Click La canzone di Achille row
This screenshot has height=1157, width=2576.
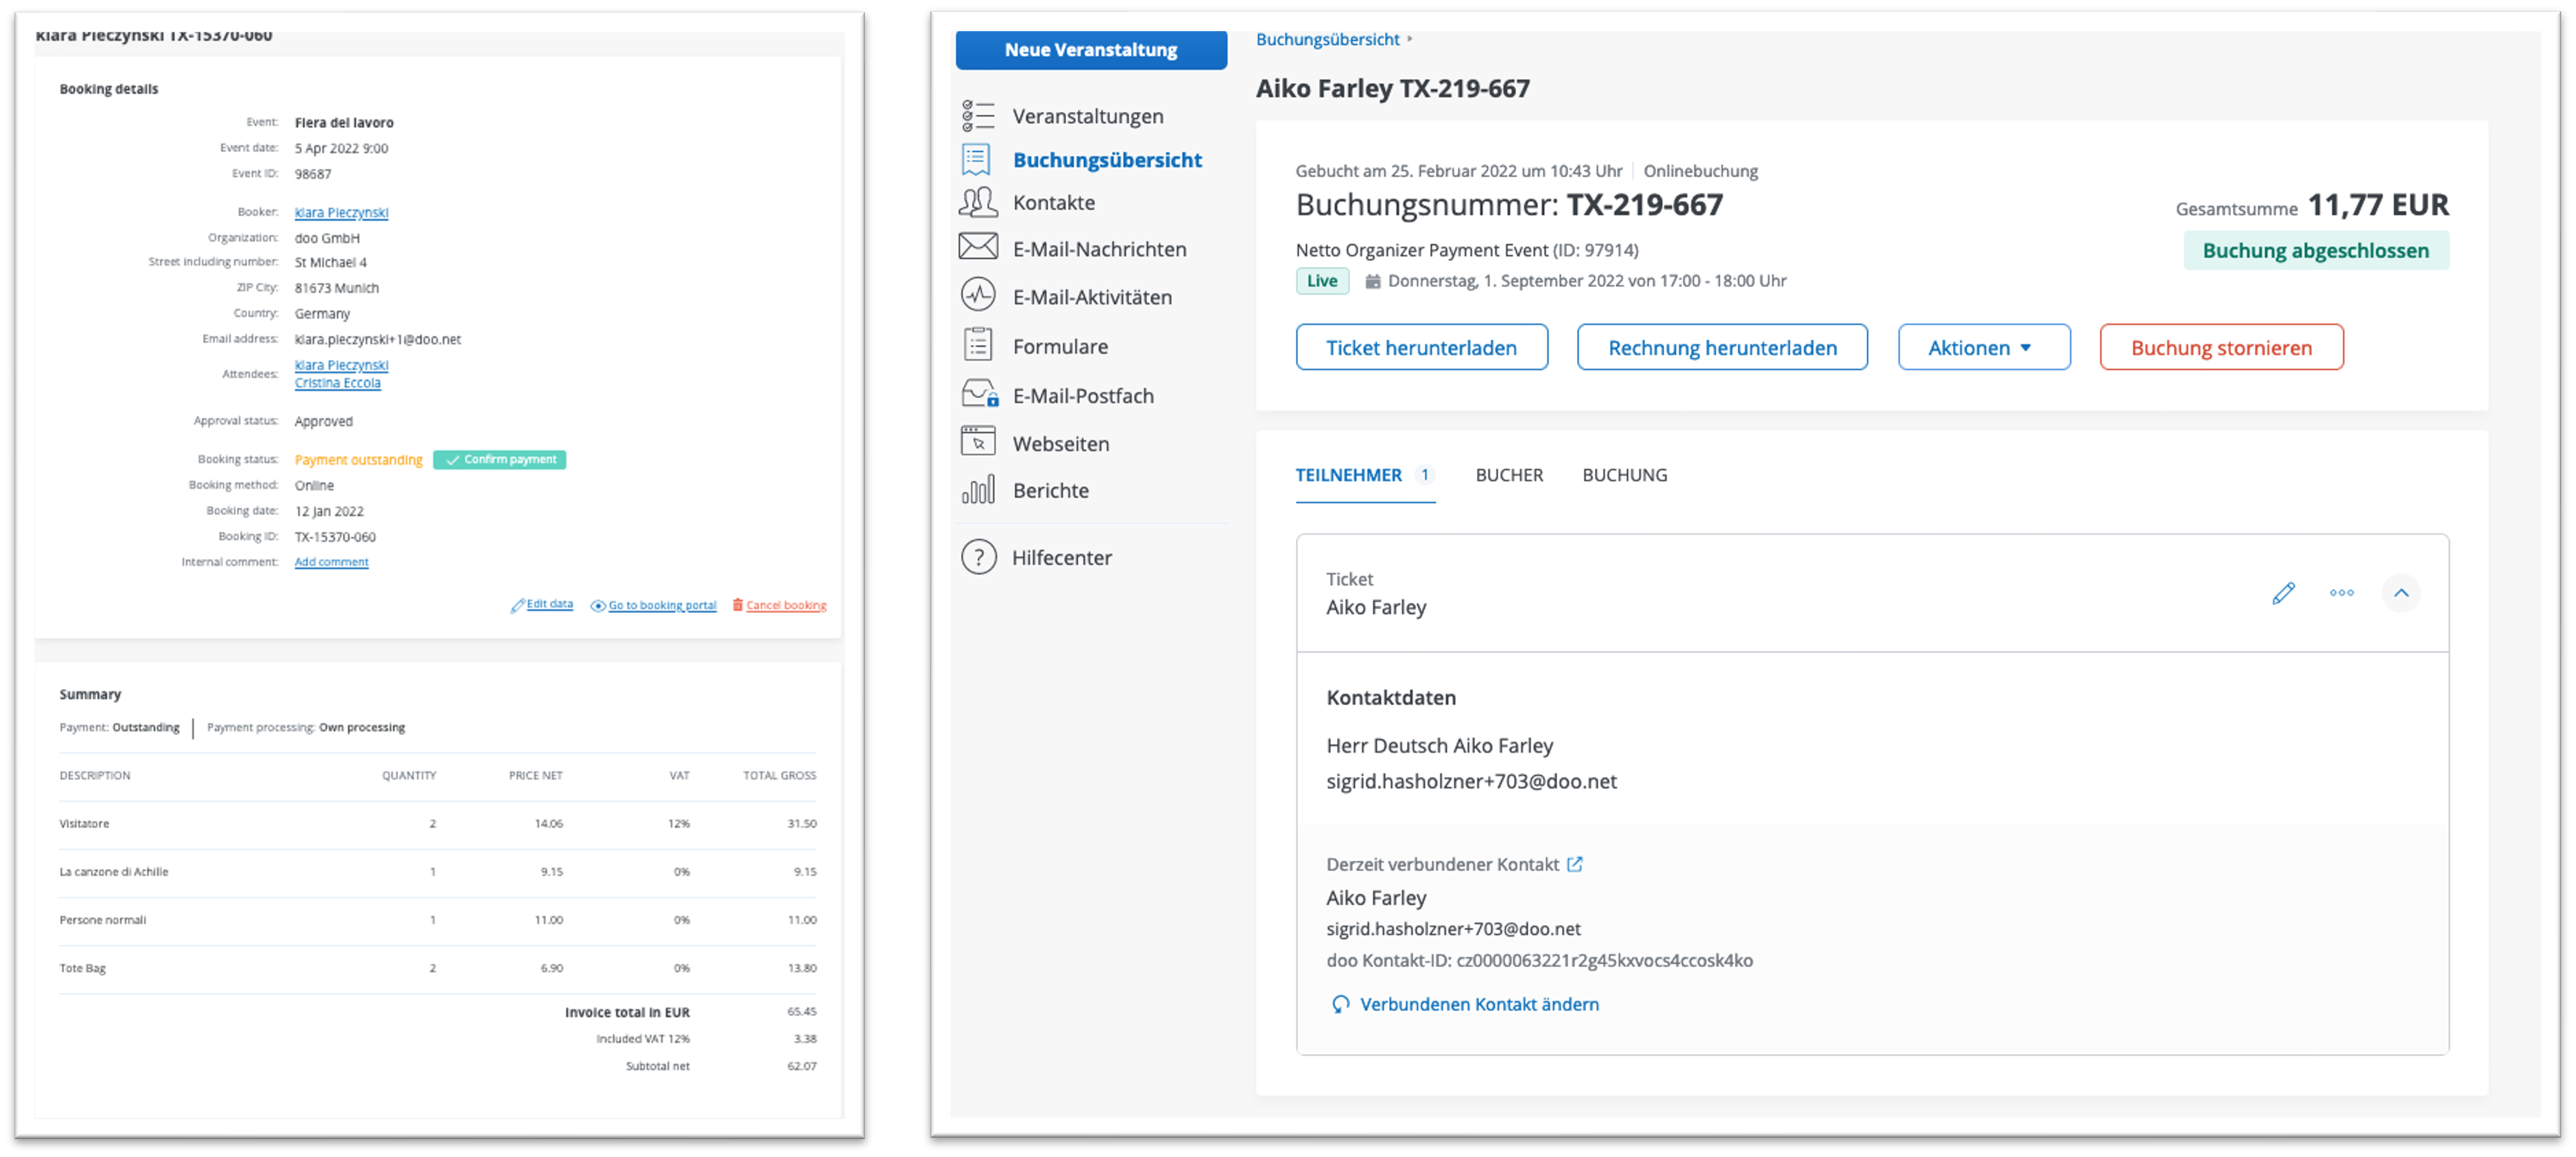coord(437,872)
